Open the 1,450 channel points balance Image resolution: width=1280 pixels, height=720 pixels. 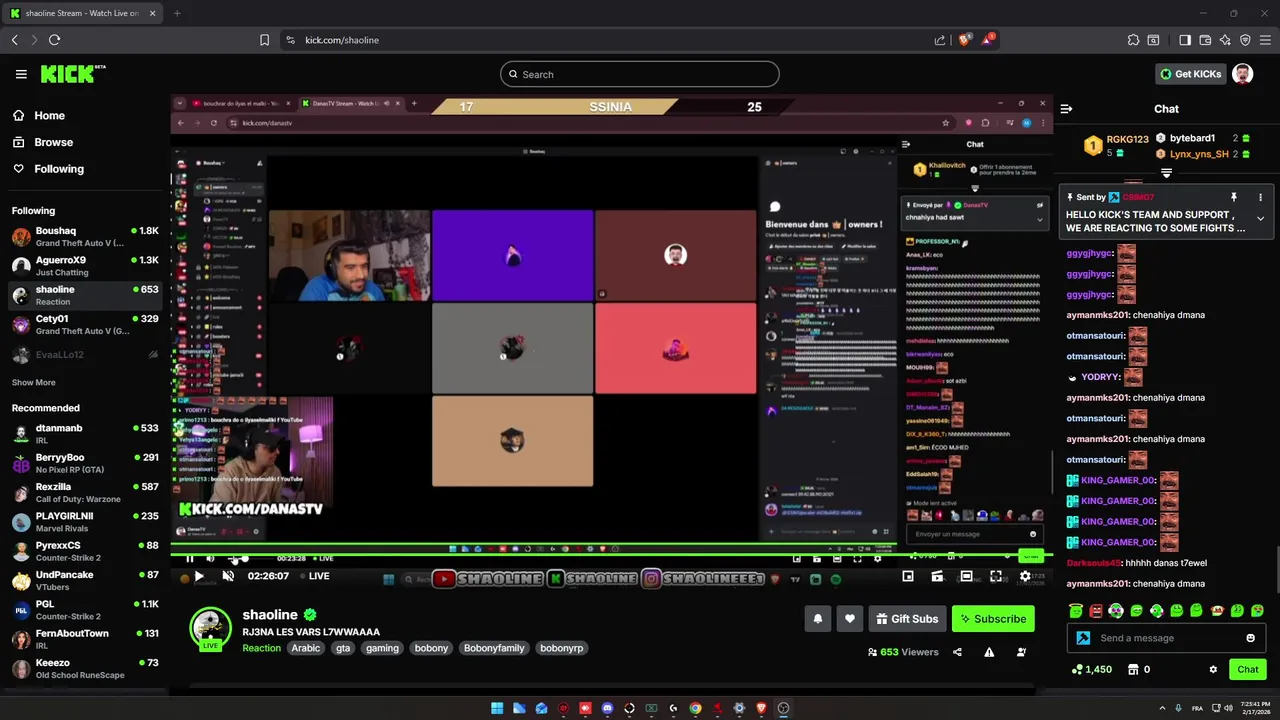click(x=1091, y=670)
